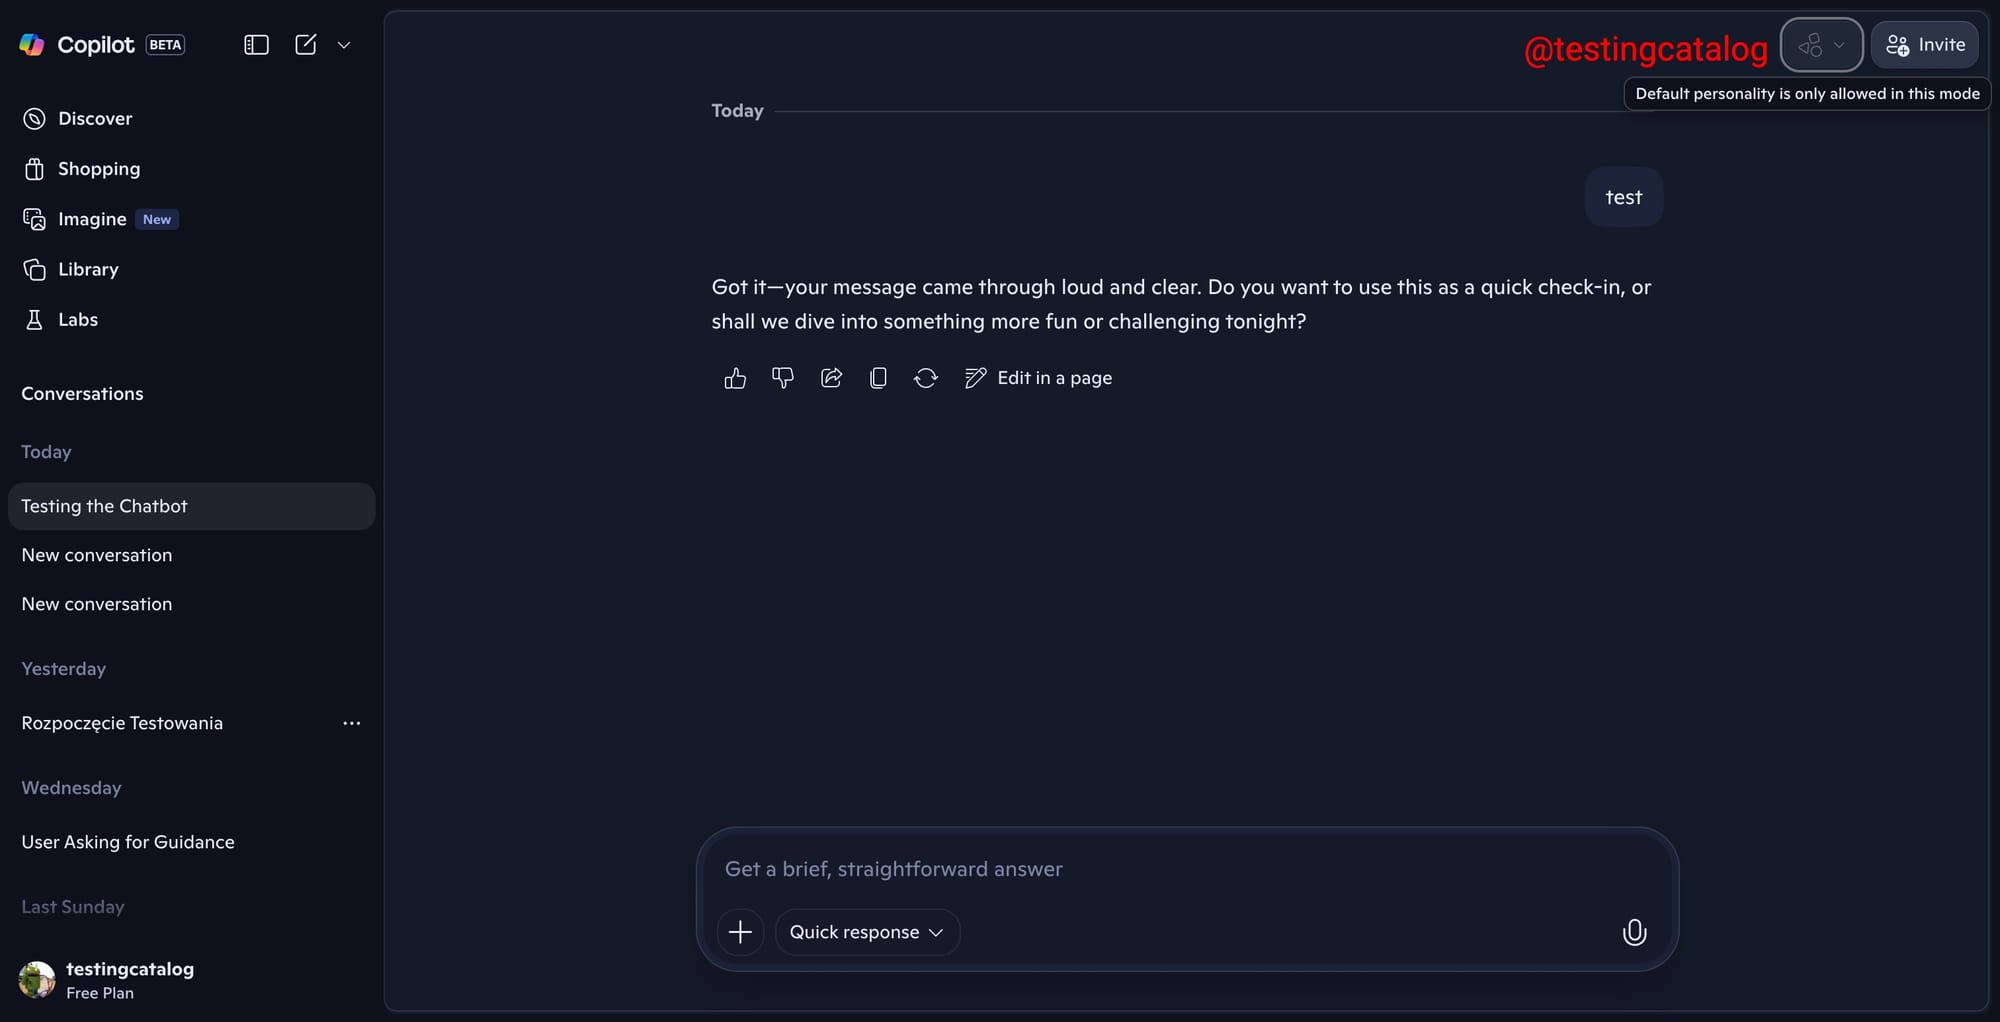The image size is (2000, 1022).
Task: Open the Discover page
Action: 95,119
